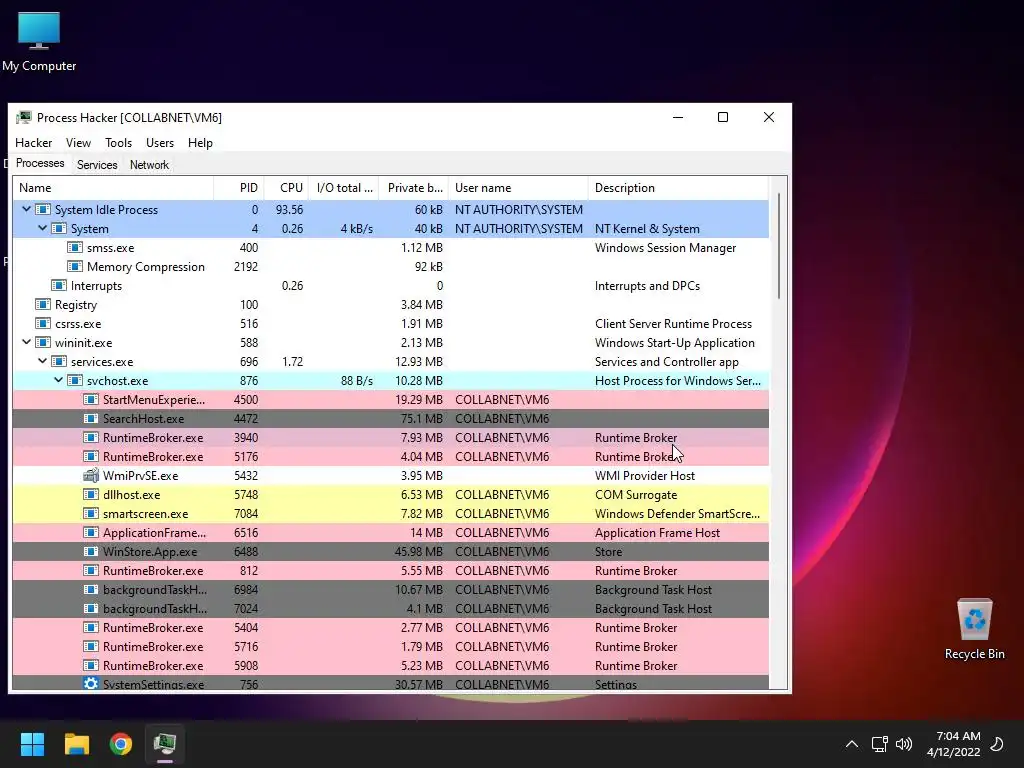Select the backgroundTaskH... row with PID 6984
Screen dimensions: 1024x768
pyautogui.click(x=391, y=589)
